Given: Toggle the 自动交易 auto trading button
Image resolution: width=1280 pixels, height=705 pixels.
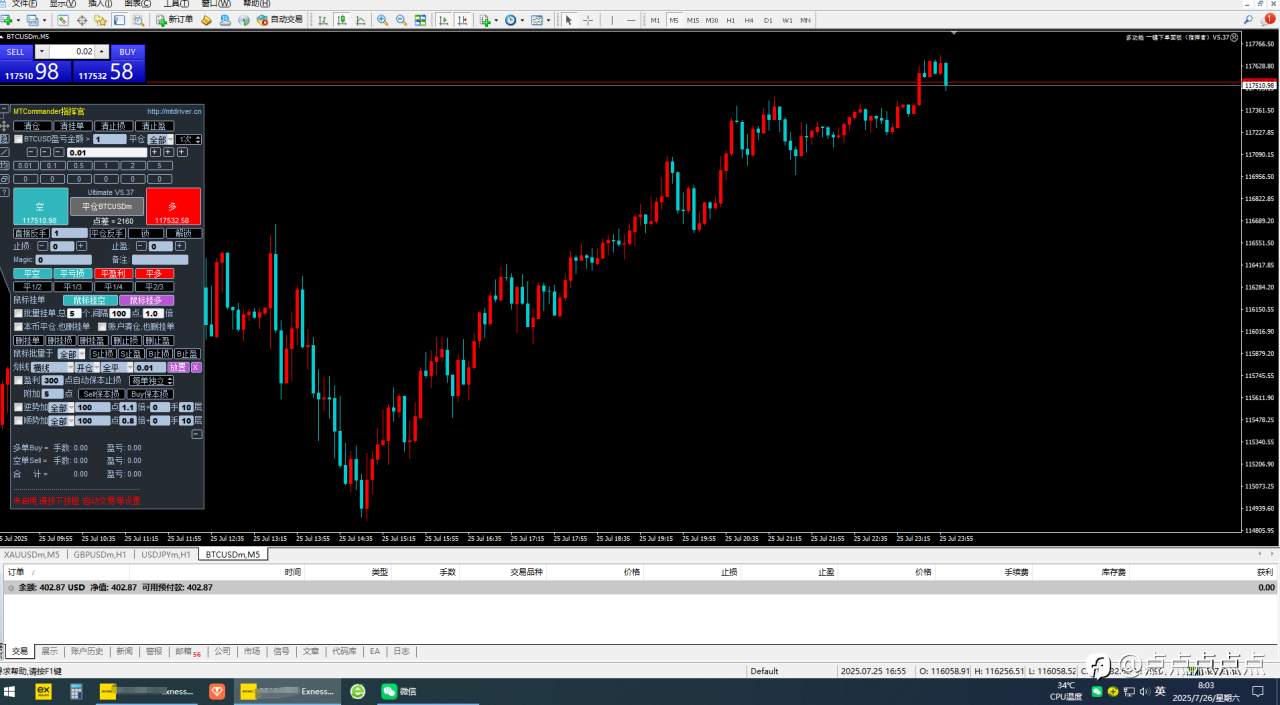Looking at the screenshot, I should 279,20.
